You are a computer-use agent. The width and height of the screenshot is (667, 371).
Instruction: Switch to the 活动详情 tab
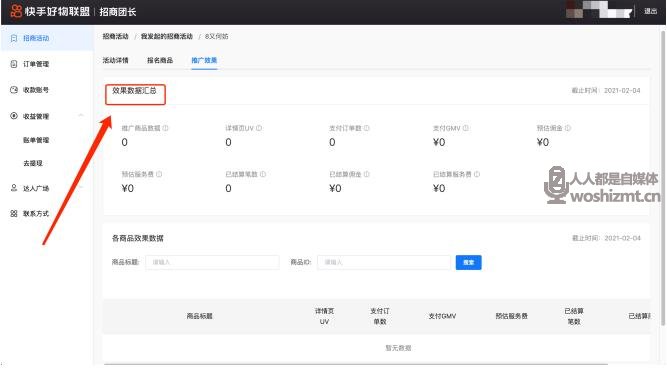(115, 60)
